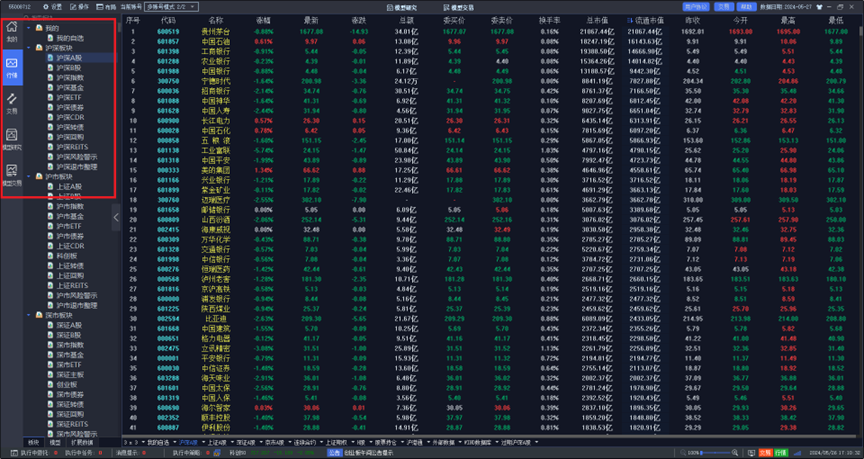Click the 用户协议 button

pyautogui.click(x=696, y=7)
